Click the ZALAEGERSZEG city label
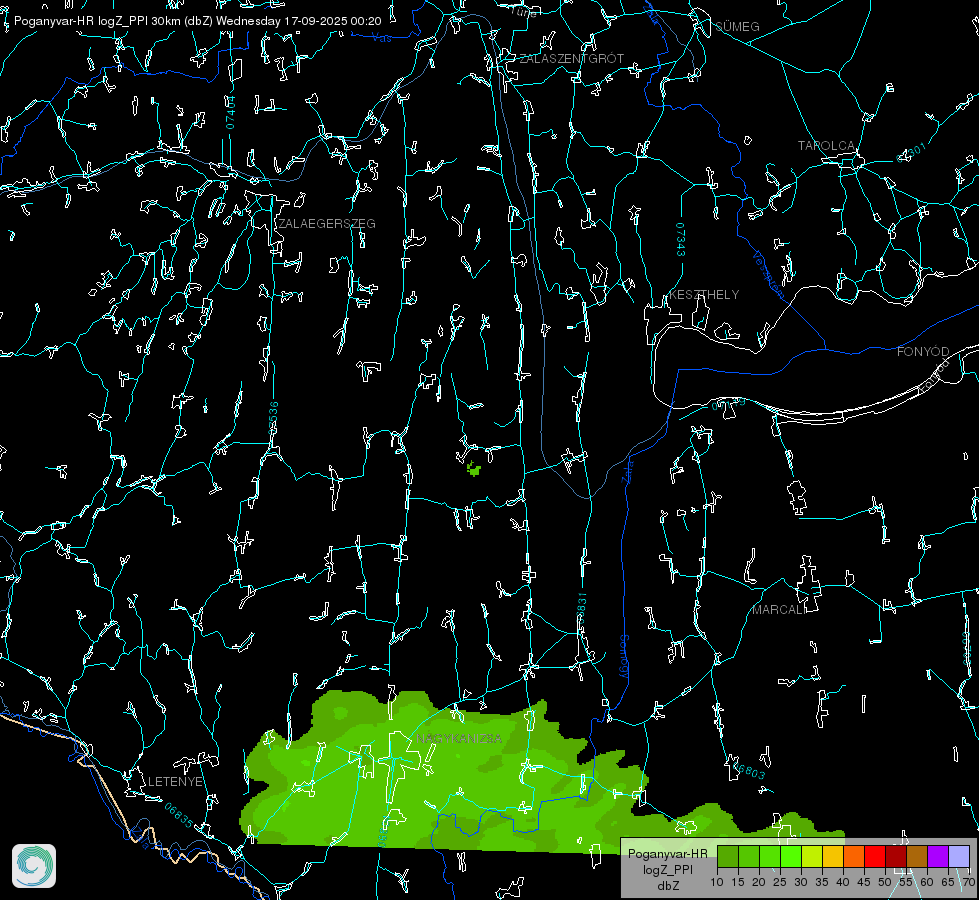 tap(327, 224)
